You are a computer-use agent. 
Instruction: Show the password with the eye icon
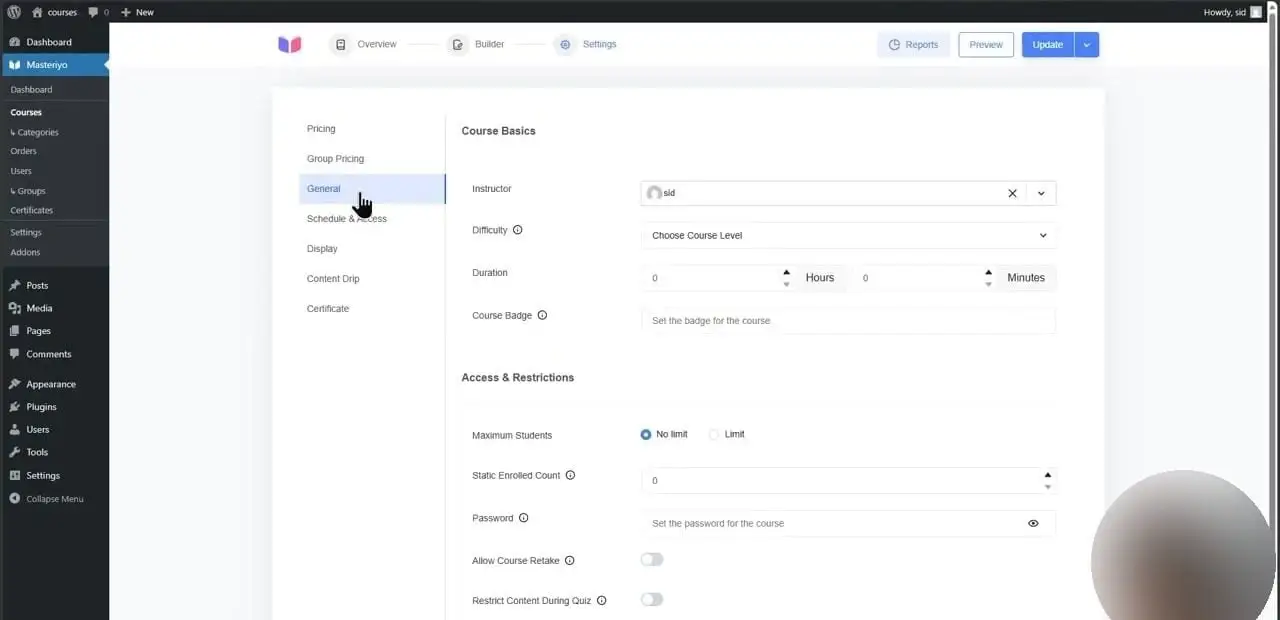tap(1033, 523)
